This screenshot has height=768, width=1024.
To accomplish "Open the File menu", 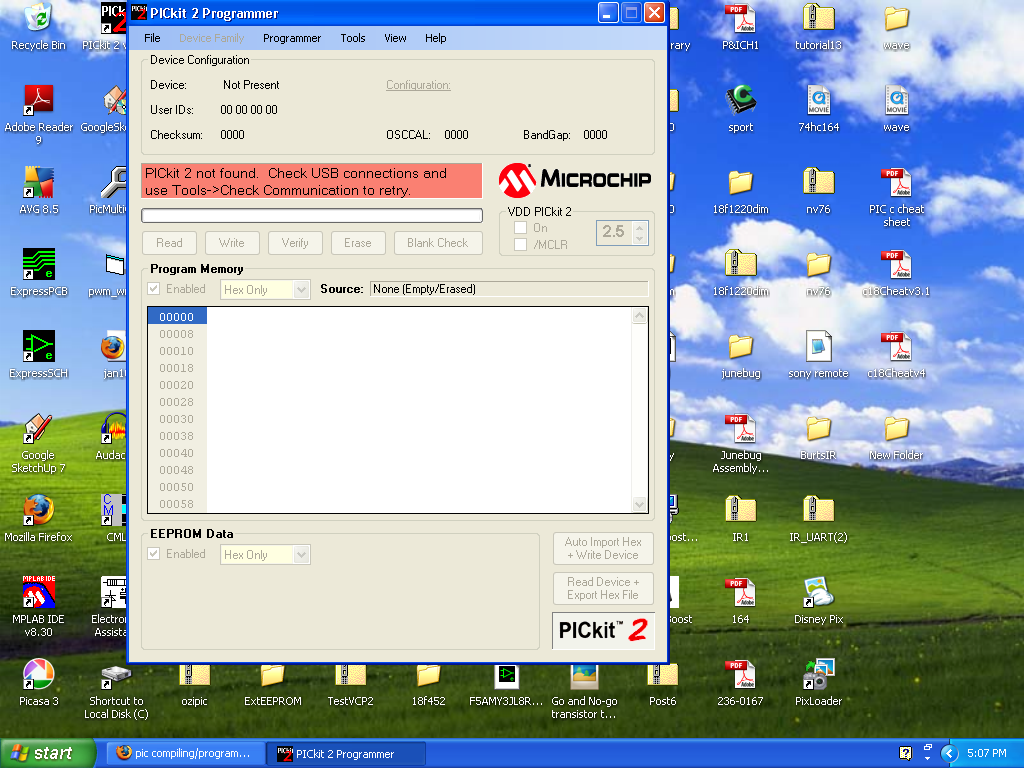I will (152, 38).
